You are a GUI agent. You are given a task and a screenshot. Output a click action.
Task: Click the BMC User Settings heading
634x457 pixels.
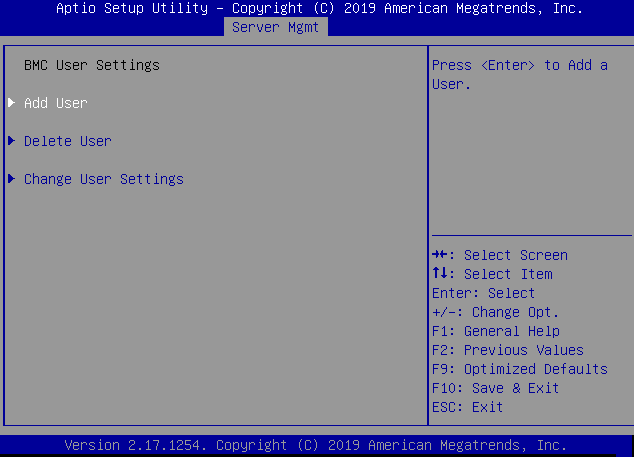[x=92, y=65]
